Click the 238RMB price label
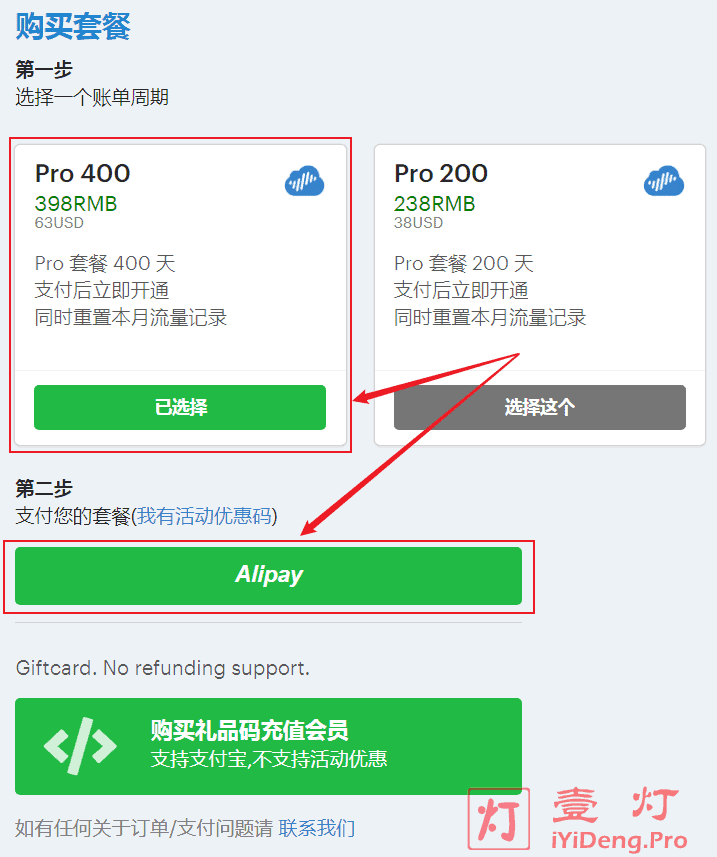 point(435,204)
